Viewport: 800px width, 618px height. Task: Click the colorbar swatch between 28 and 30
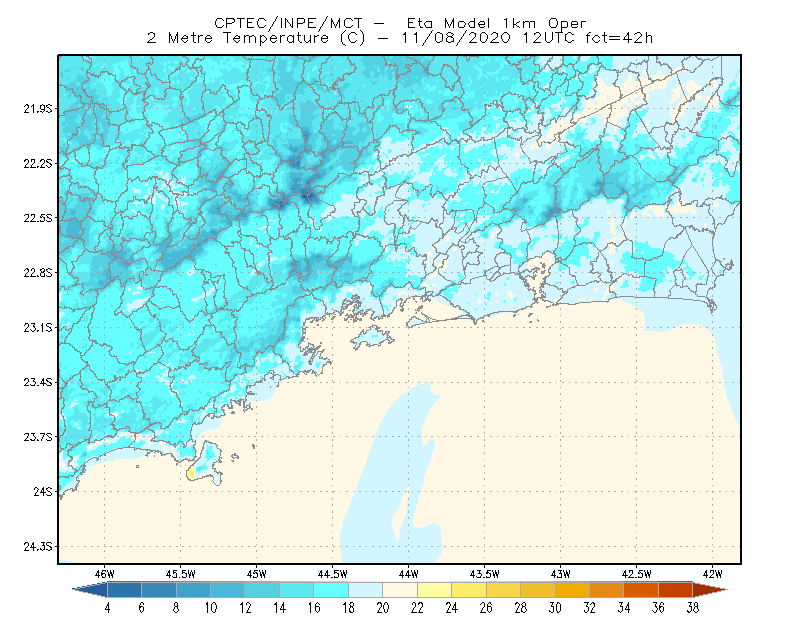pyautogui.click(x=538, y=590)
